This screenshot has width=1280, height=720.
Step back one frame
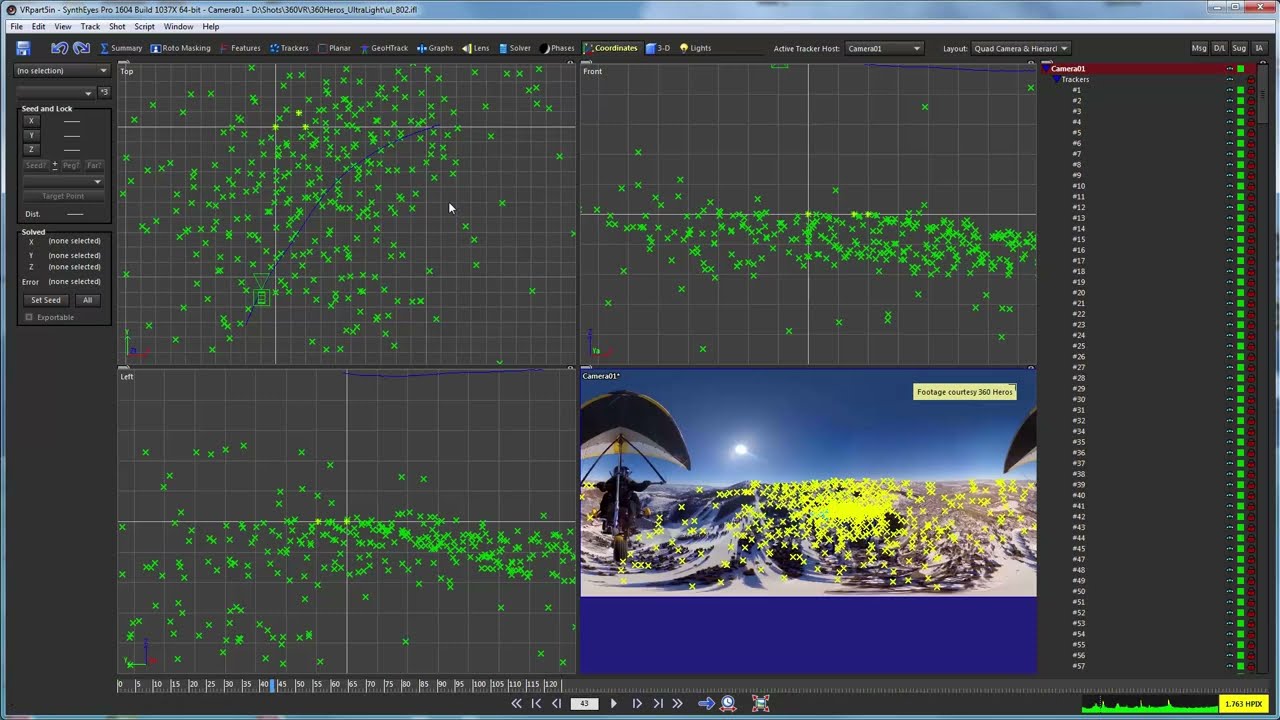(557, 704)
